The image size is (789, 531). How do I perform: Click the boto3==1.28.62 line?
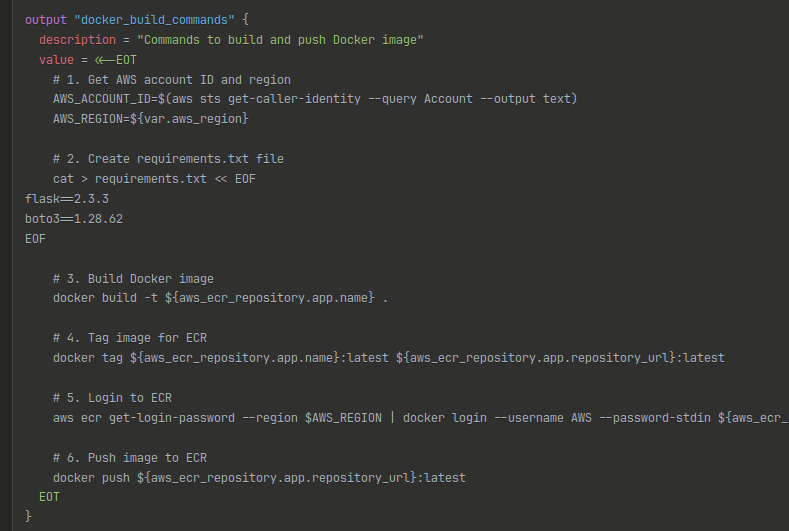point(74,219)
